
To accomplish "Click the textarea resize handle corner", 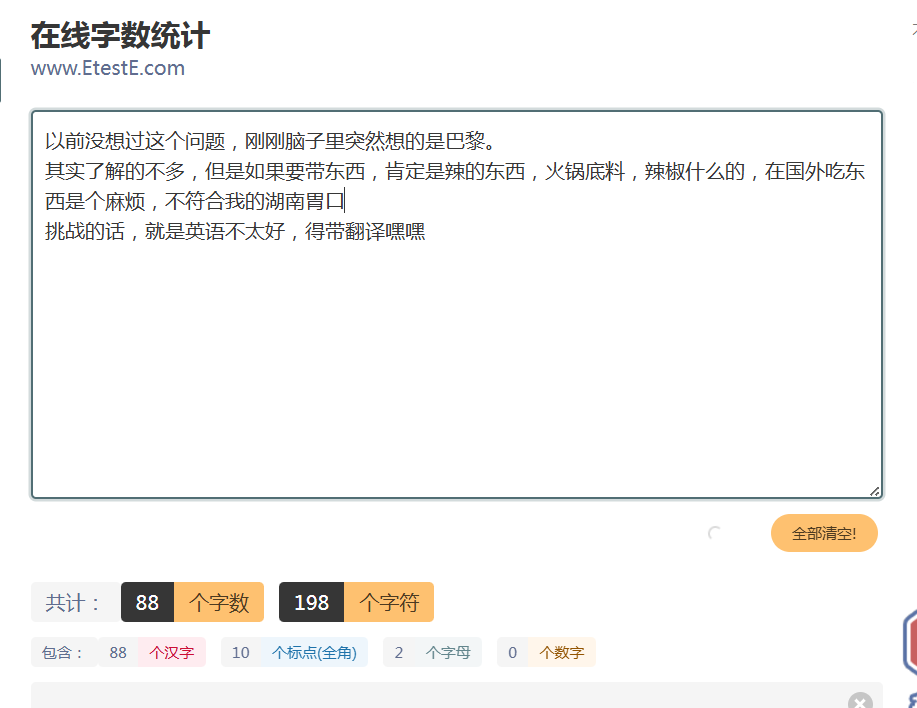I will [875, 492].
